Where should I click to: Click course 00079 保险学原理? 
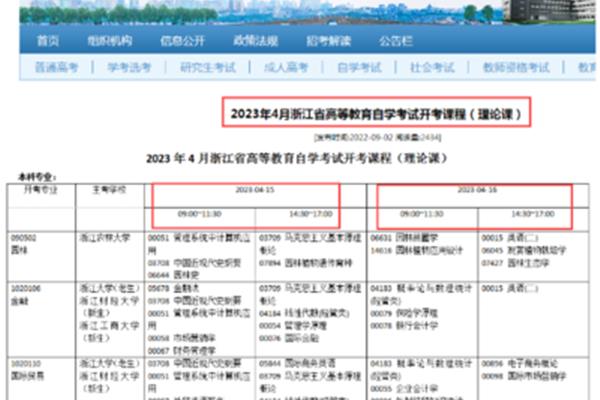pyautogui.click(x=404, y=313)
